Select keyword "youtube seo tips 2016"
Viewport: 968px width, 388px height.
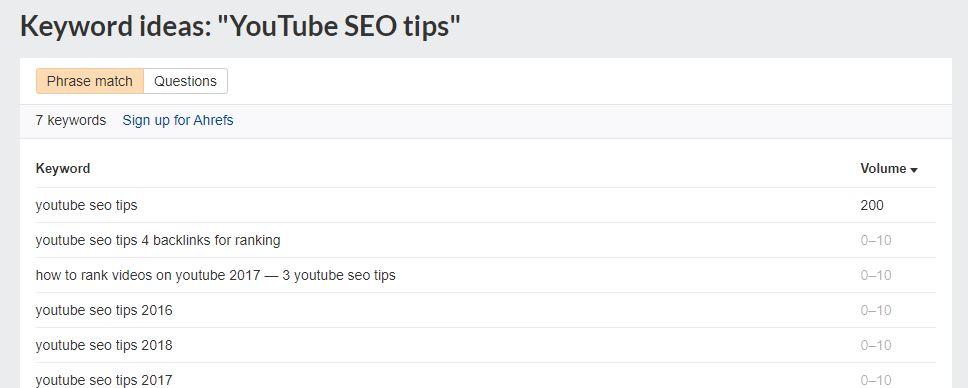[104, 310]
